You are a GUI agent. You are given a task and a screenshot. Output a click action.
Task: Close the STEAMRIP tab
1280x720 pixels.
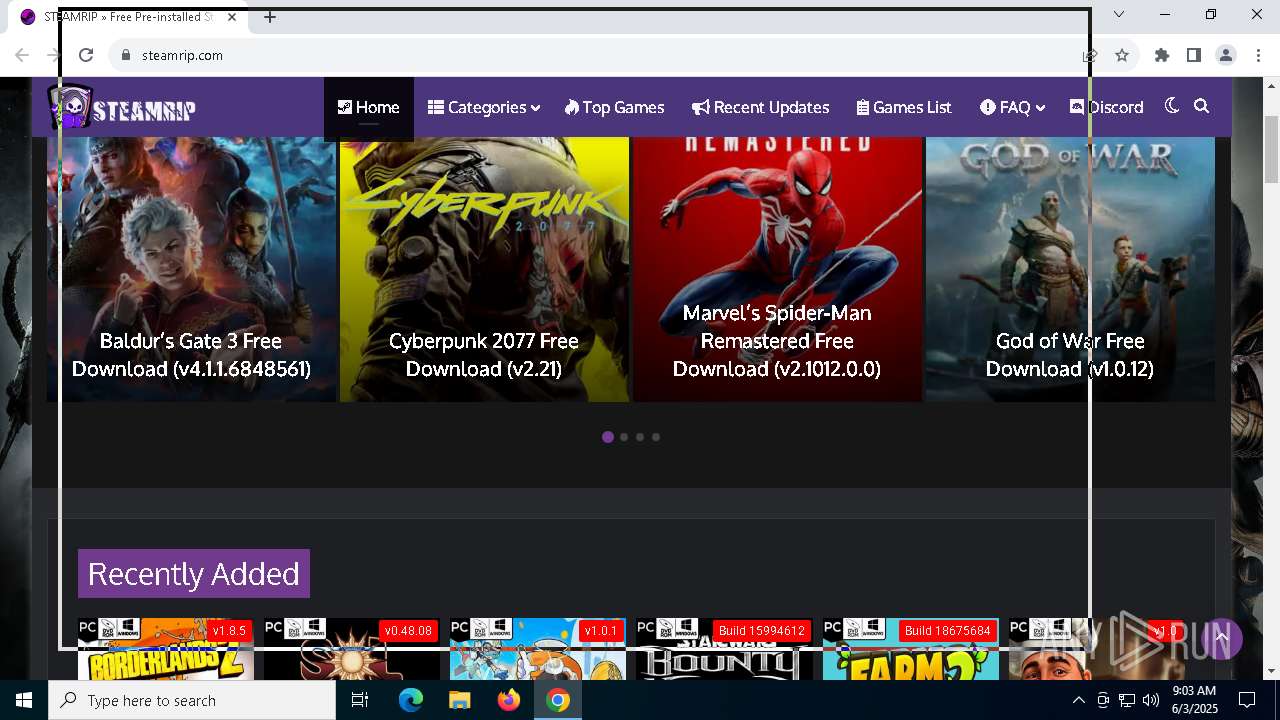(232, 17)
